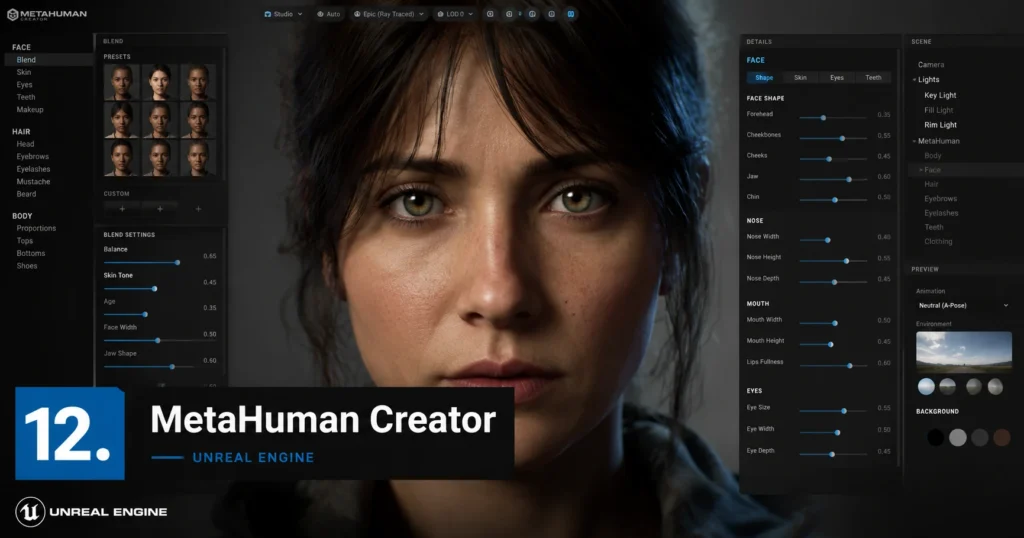Select Rim Light in the Scene panel
This screenshot has height=538, width=1024.
[940, 125]
